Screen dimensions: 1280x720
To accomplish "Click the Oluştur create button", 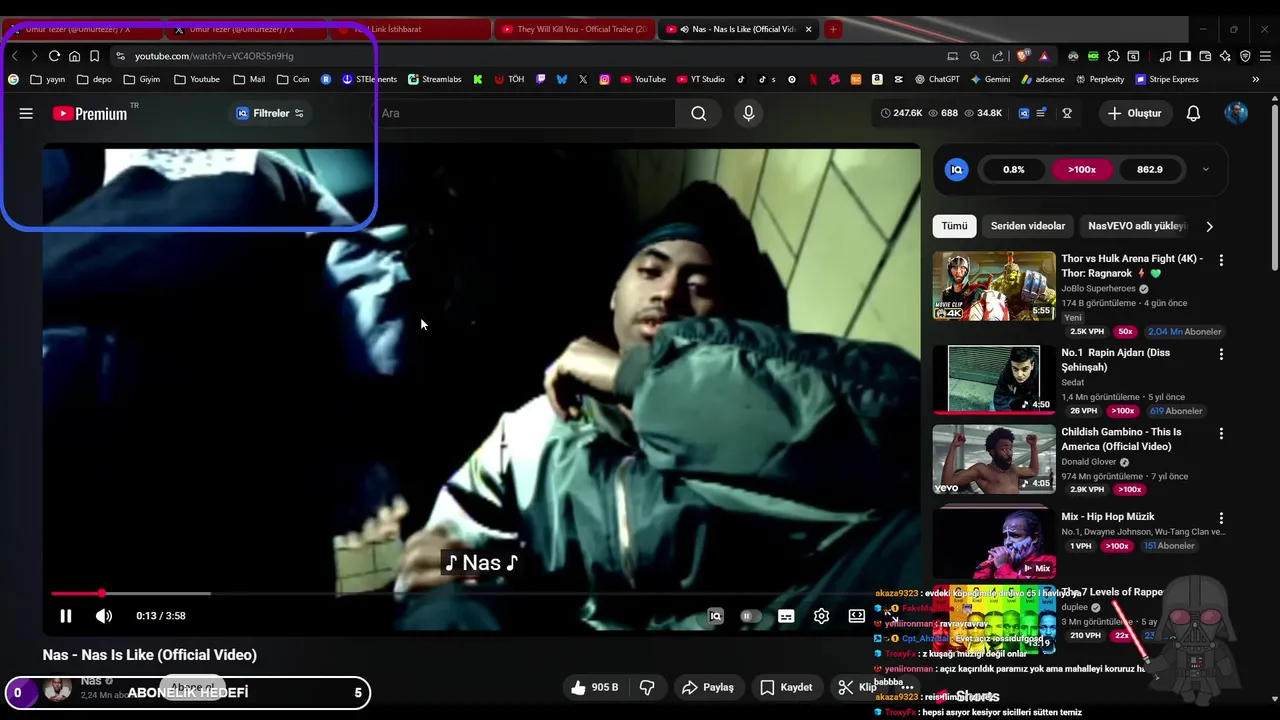I will pyautogui.click(x=1134, y=113).
